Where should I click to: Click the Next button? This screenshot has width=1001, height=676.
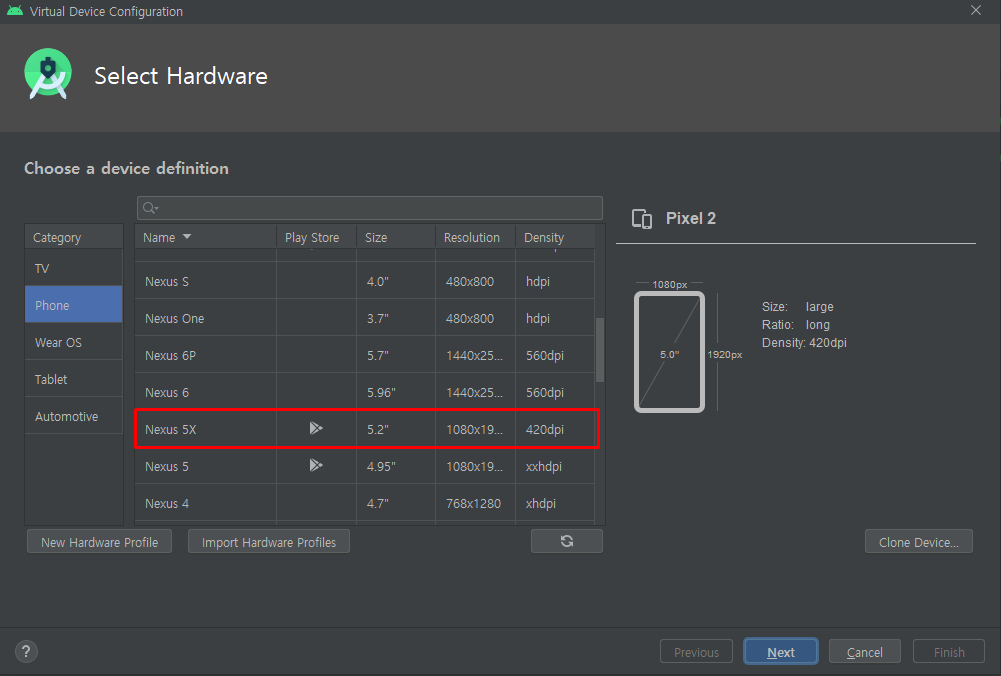pos(780,652)
